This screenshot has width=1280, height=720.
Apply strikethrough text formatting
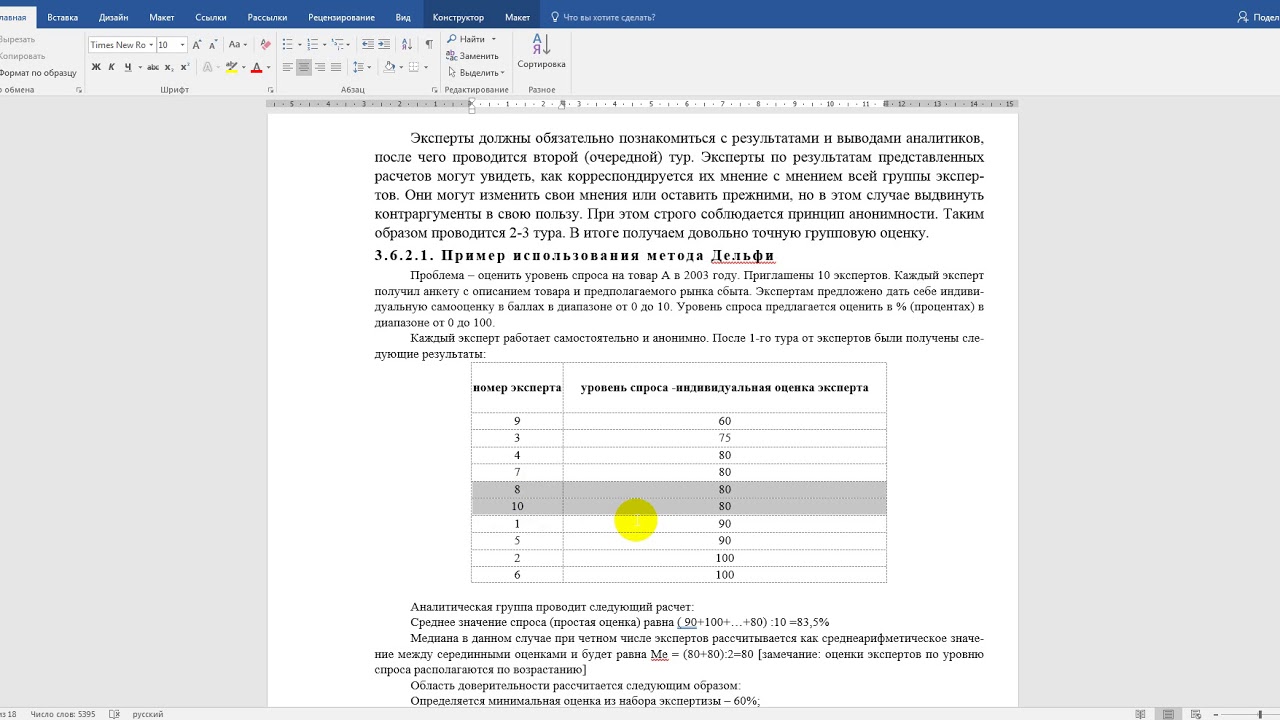point(153,67)
